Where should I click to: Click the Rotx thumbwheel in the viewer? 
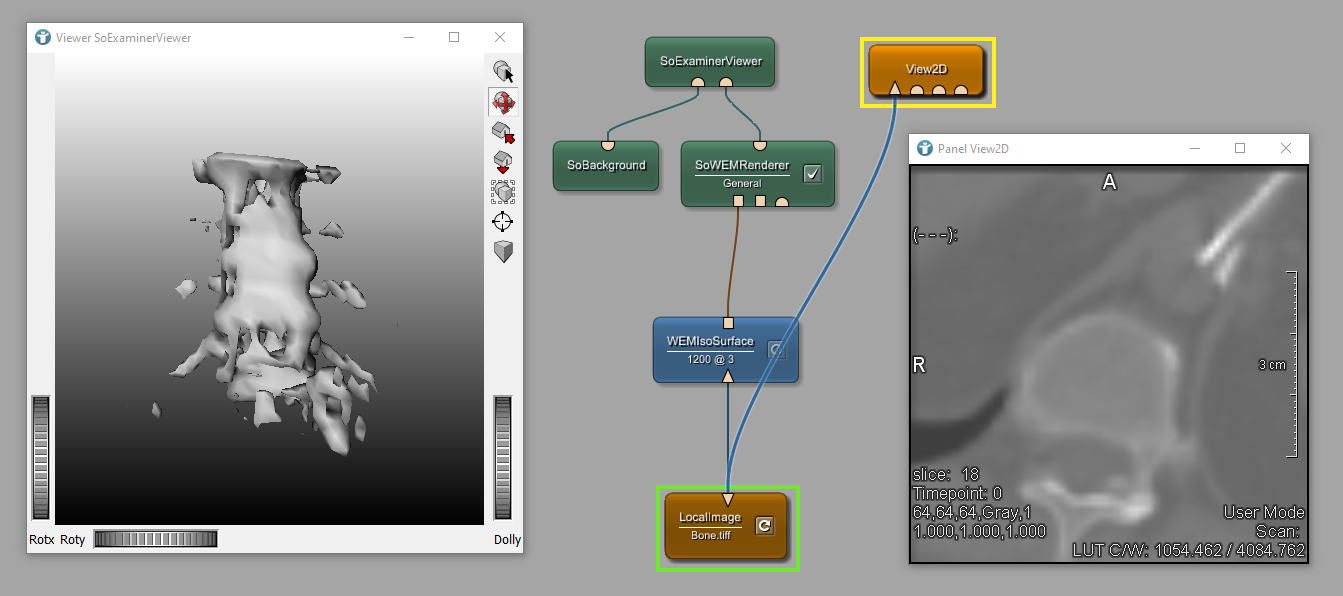(41, 457)
